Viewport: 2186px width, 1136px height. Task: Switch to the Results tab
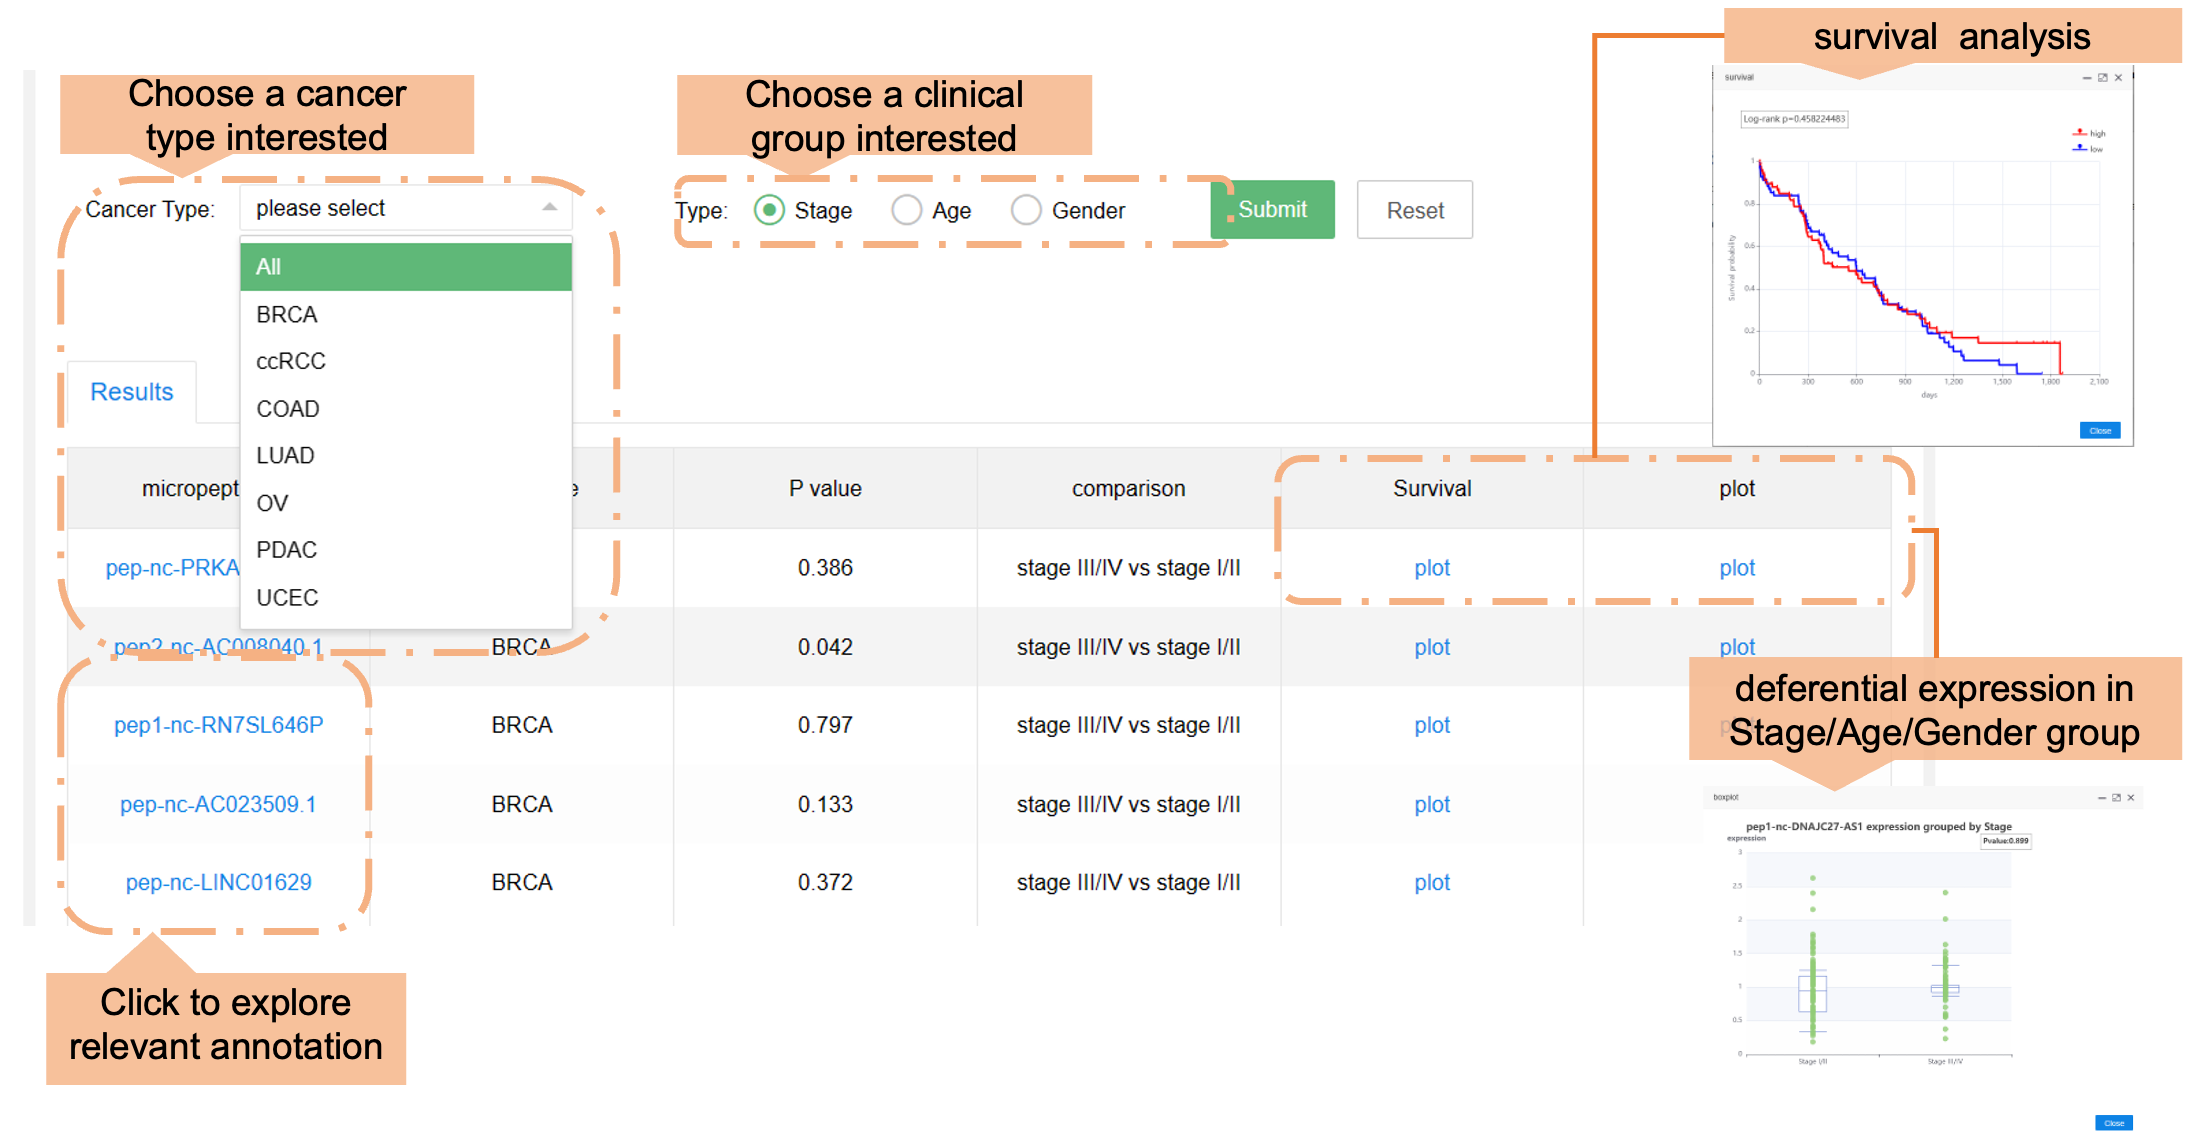click(132, 392)
